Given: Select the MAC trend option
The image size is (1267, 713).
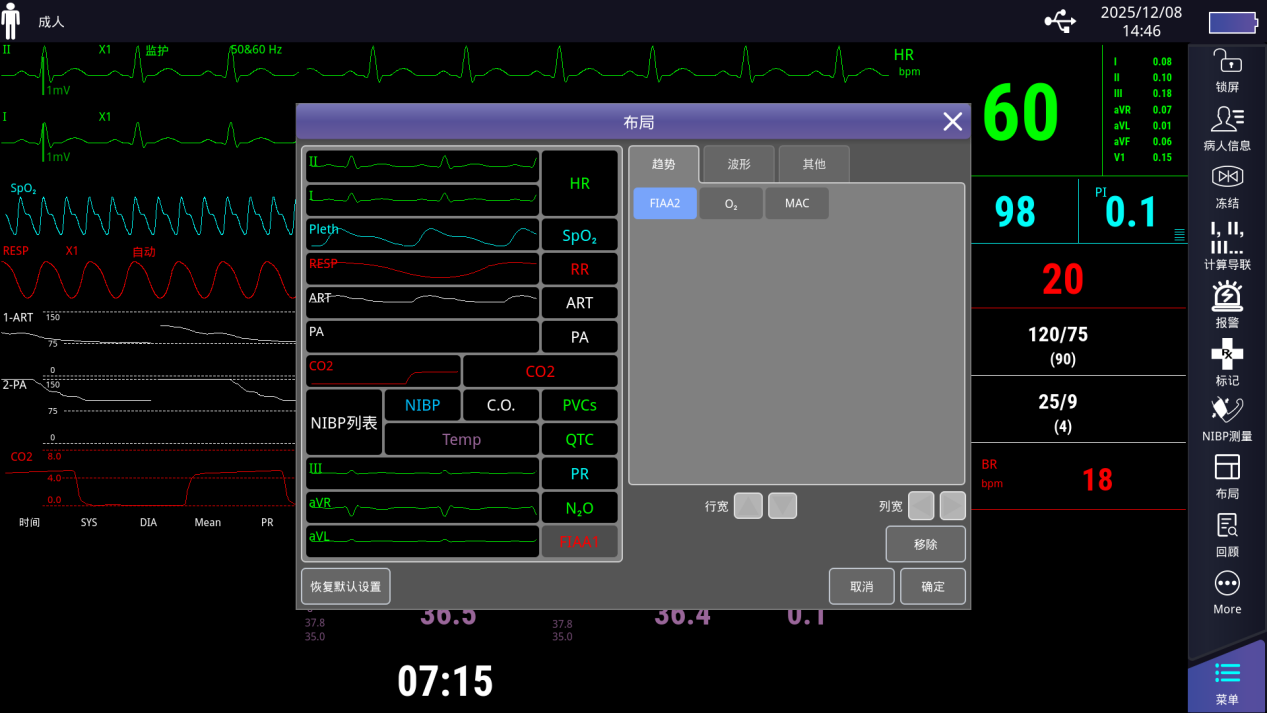Looking at the screenshot, I should pyautogui.click(x=797, y=203).
